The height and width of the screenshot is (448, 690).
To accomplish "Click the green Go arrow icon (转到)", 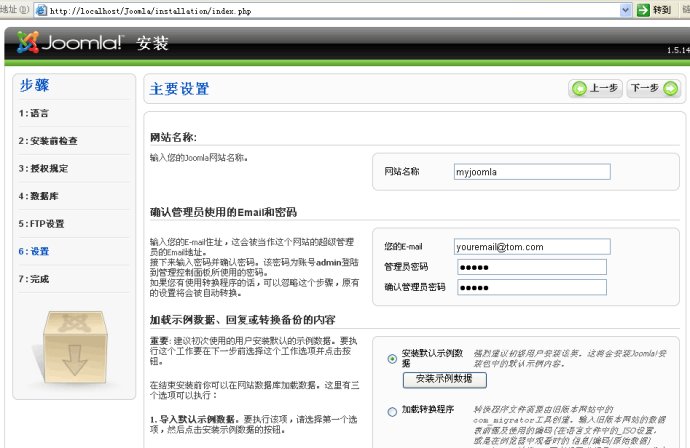I will coord(643,10).
